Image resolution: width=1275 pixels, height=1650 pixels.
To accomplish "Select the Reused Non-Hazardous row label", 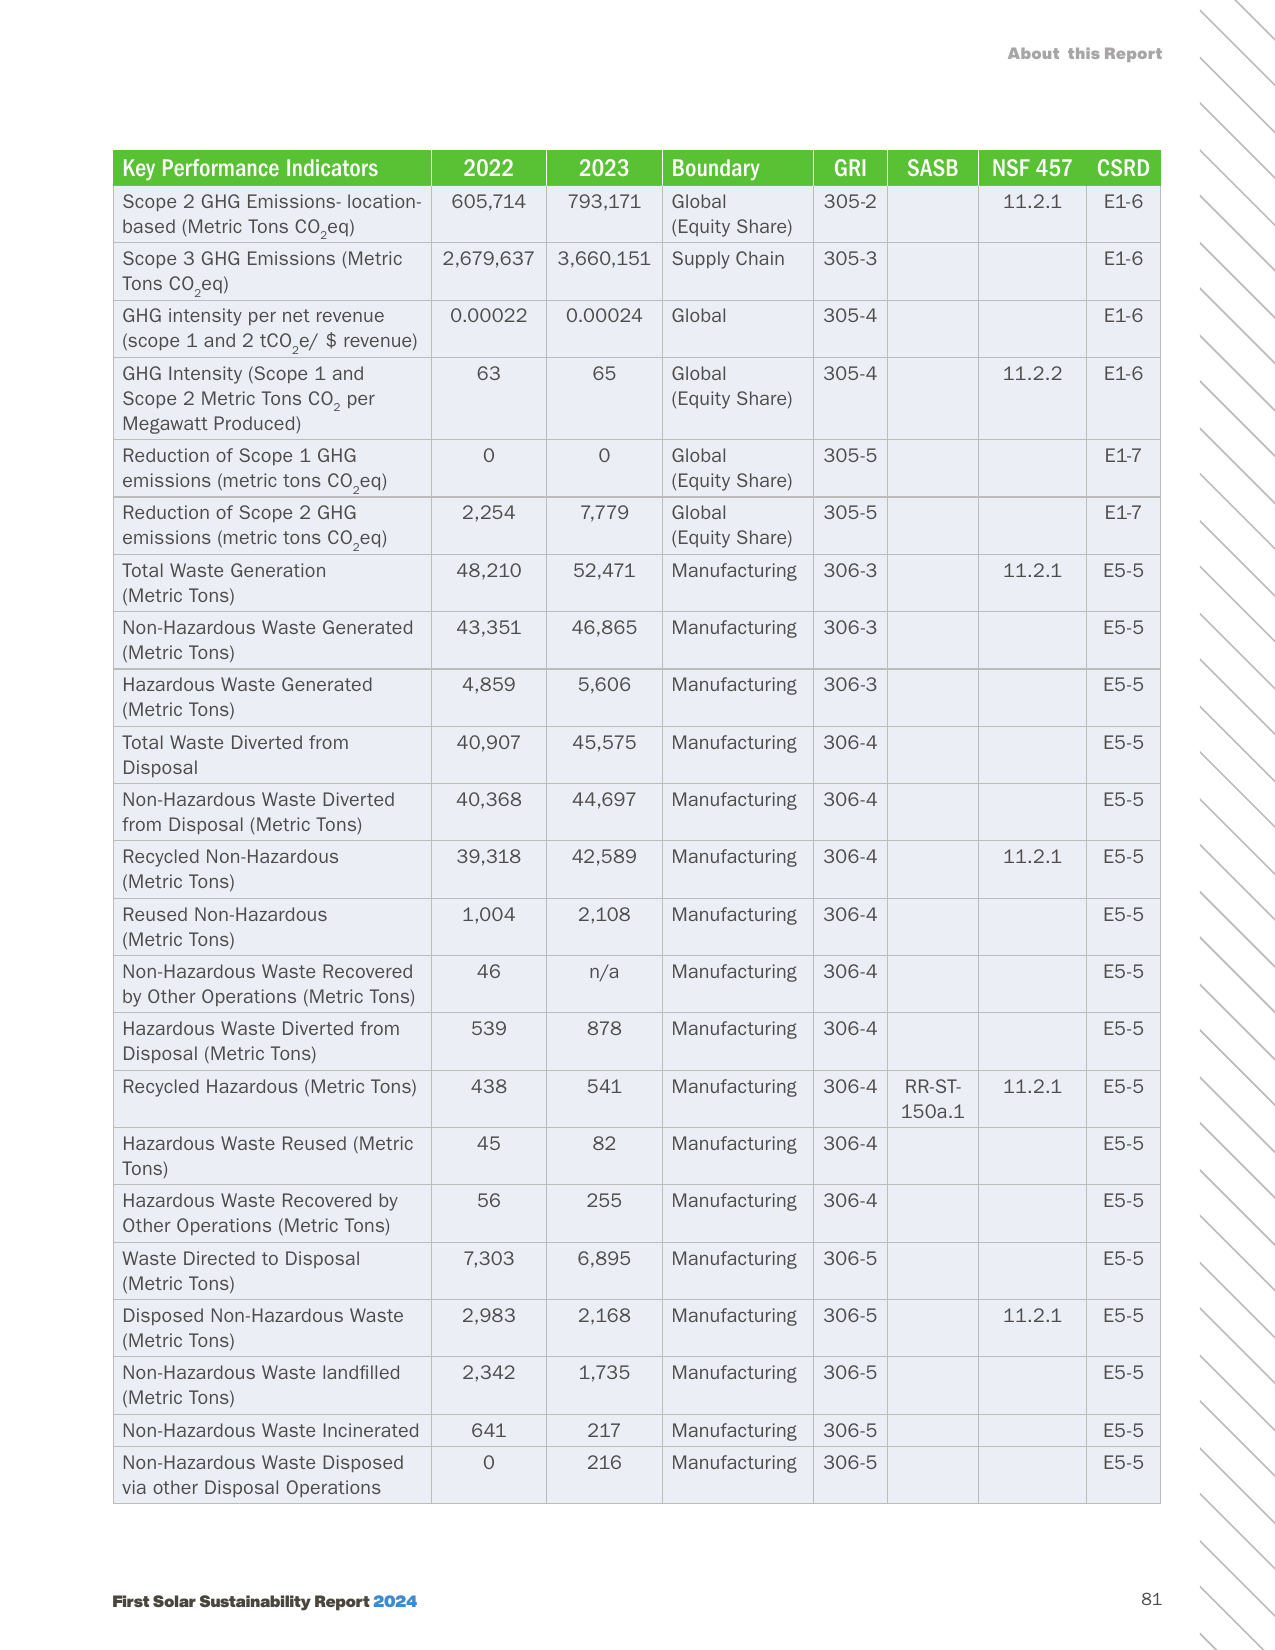I will click(x=225, y=927).
